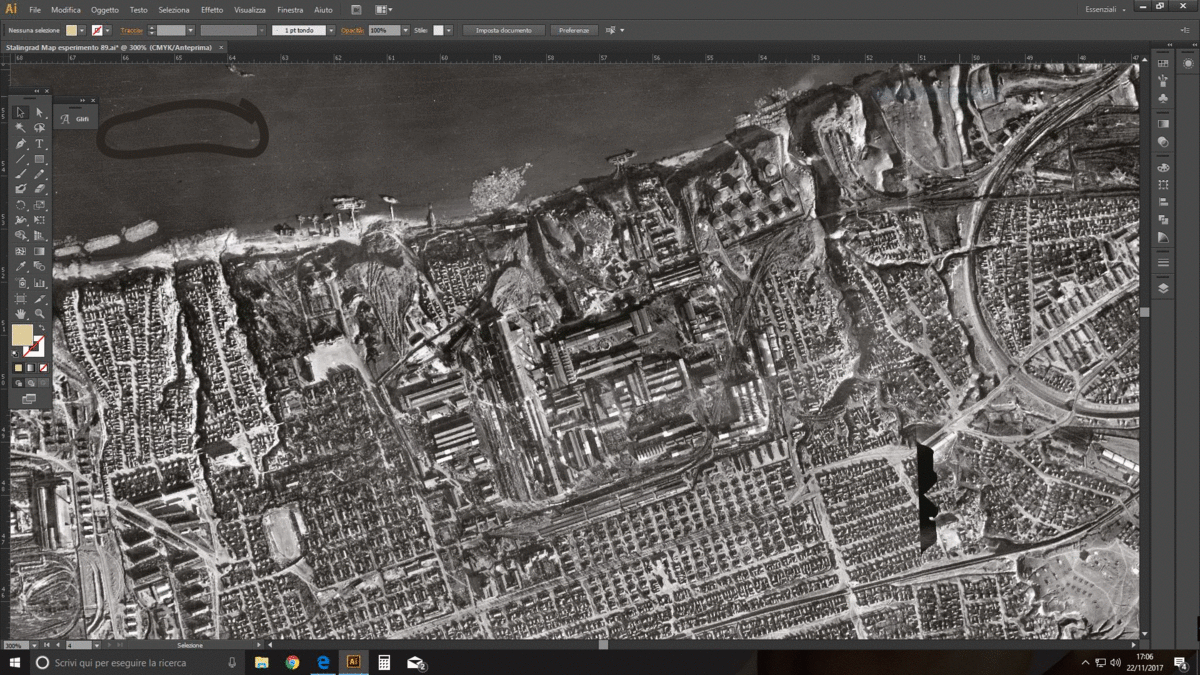Close the Stalingrad Map document tab
1200x675 pixels.
tap(222, 47)
